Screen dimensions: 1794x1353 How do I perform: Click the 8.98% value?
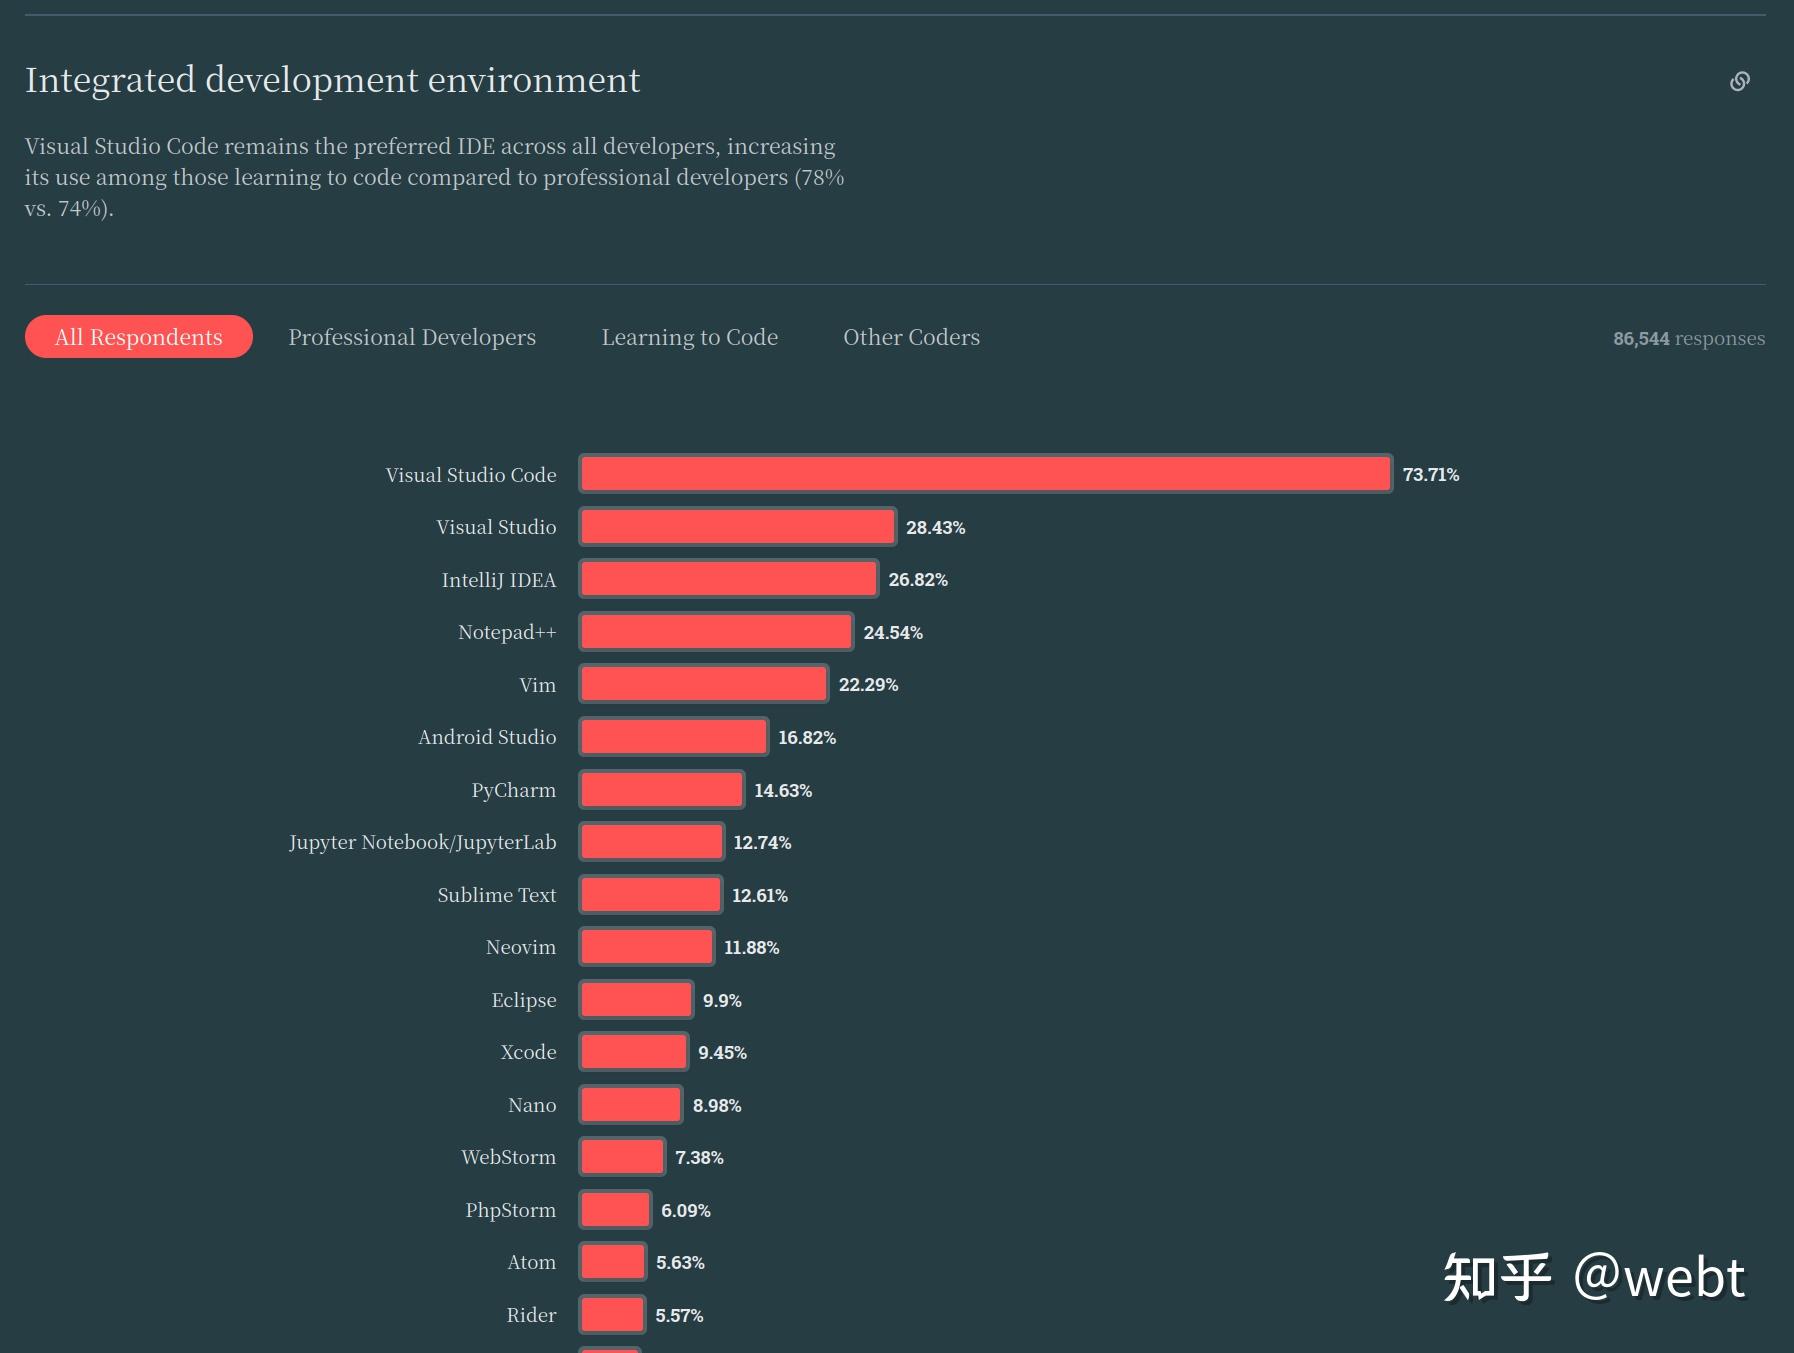[717, 1105]
